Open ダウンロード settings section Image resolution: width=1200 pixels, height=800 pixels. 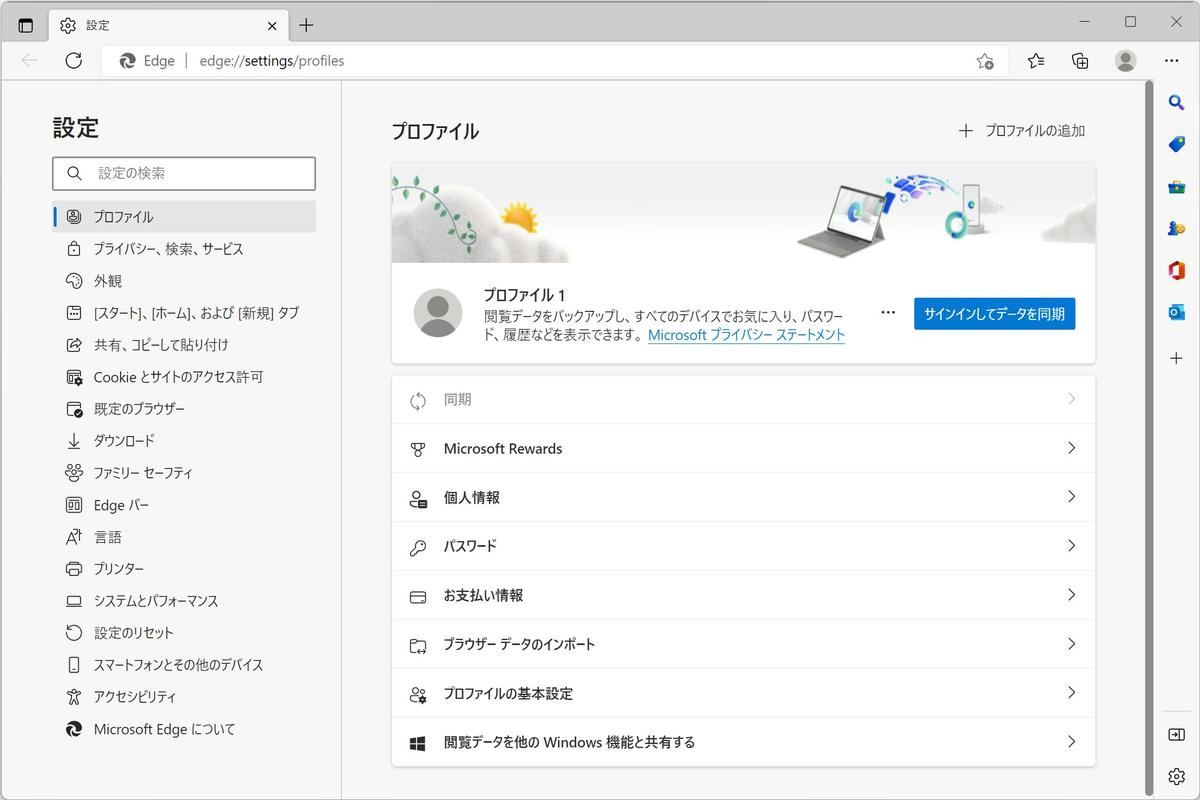point(184,441)
